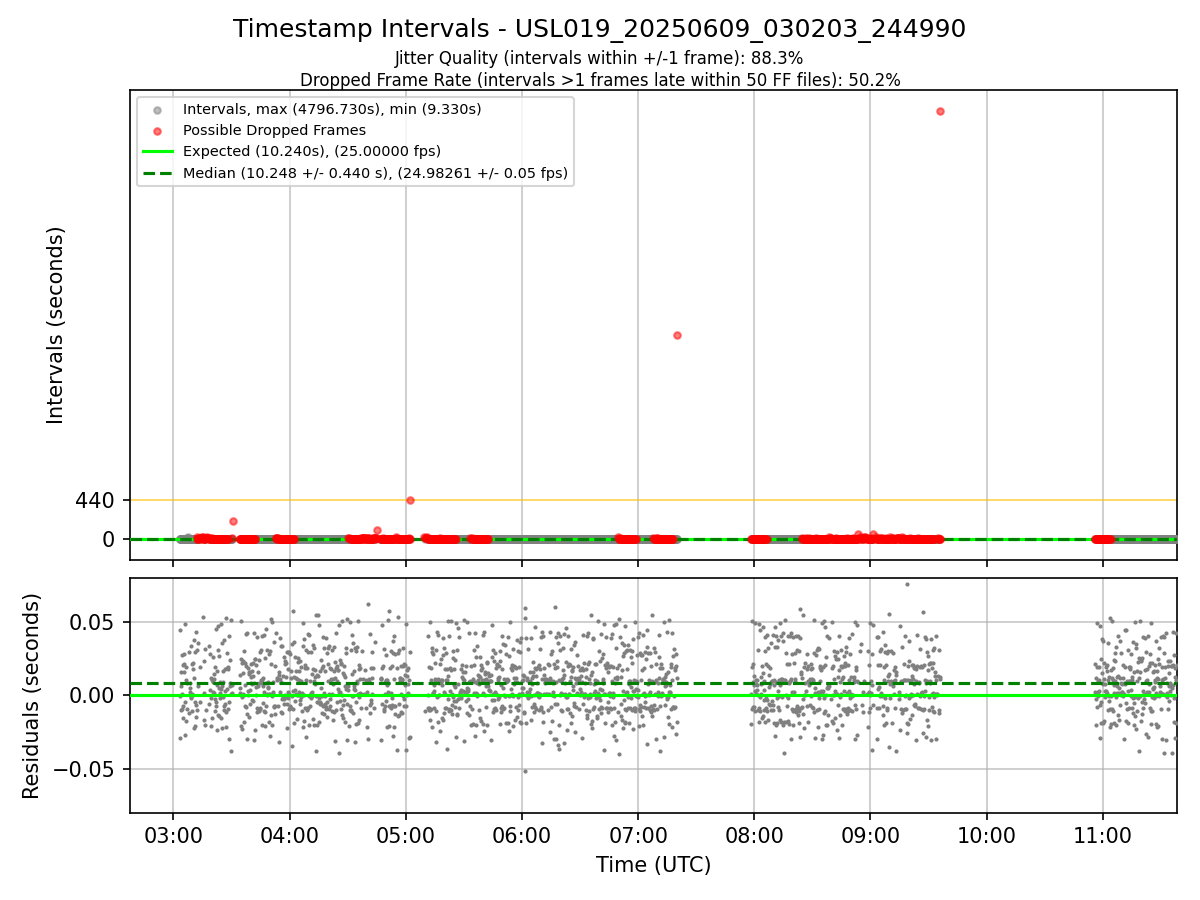Click the 08:00 x-axis tick label

pyautogui.click(x=754, y=834)
